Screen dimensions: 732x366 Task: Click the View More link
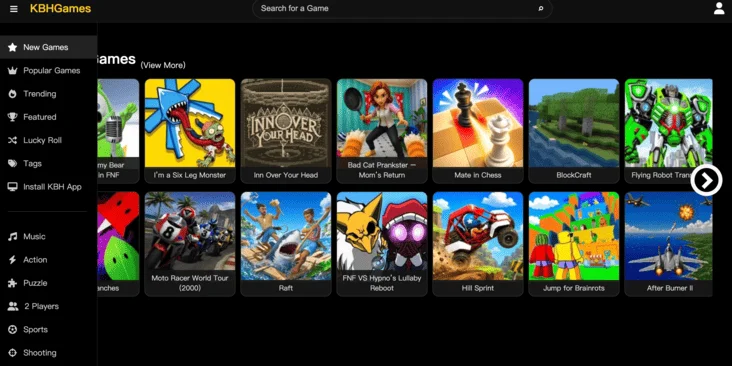[163, 65]
